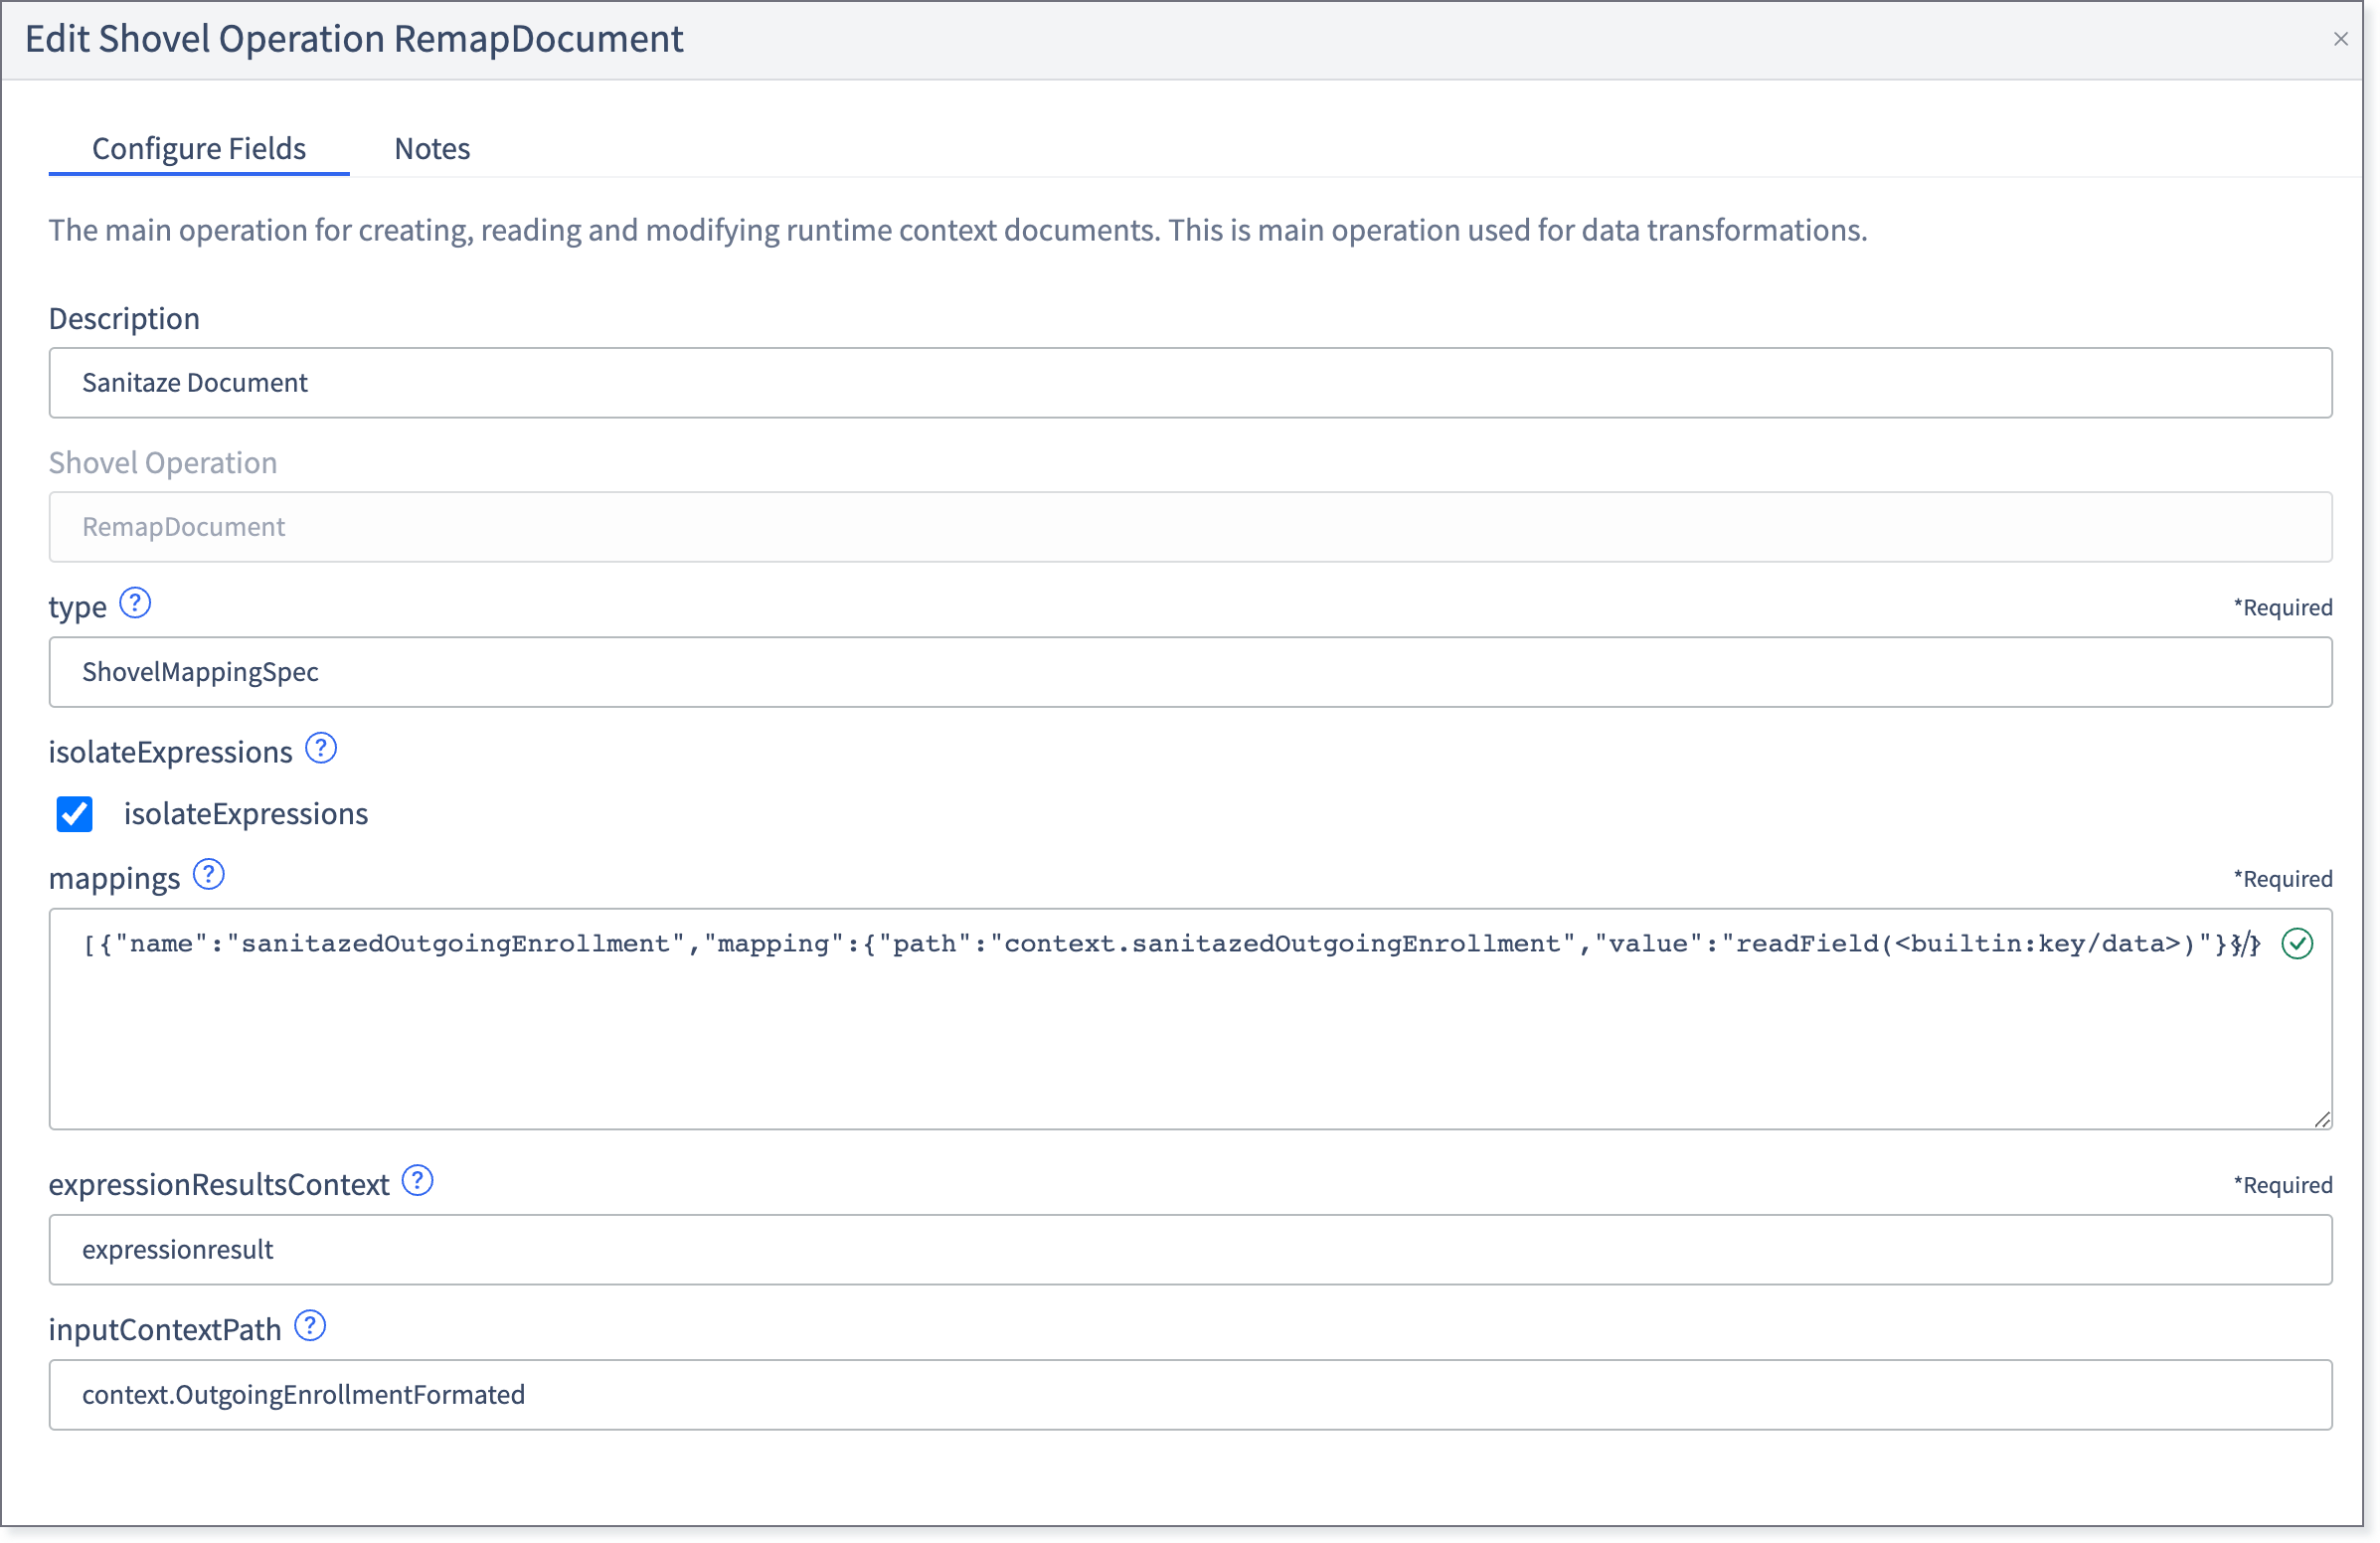2380x1543 pixels.
Task: Focus the expressionResultsContext field
Action: pyautogui.click(x=1190, y=1250)
